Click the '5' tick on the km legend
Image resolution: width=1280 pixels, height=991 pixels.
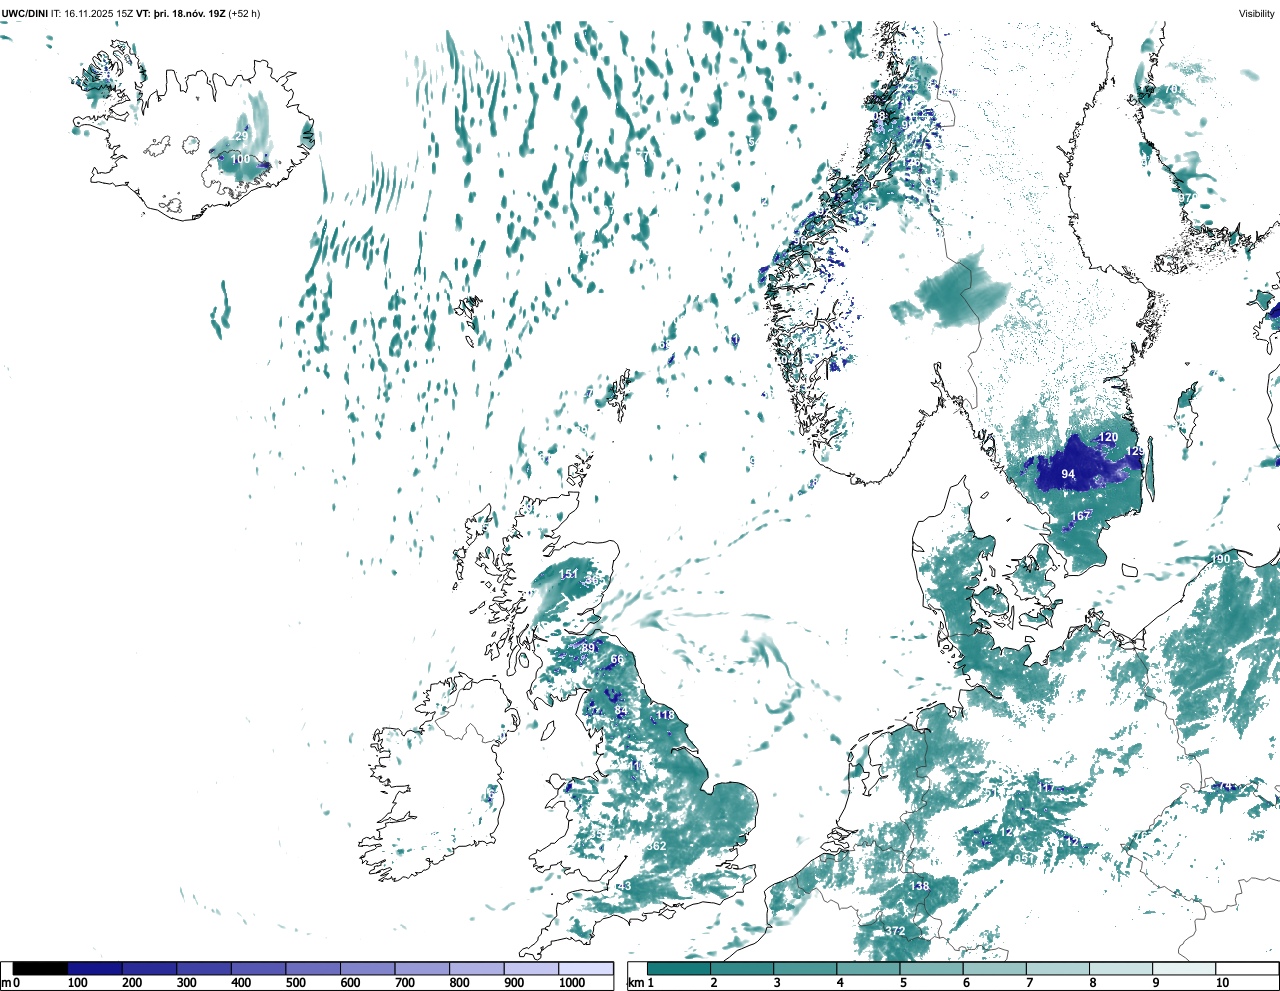tap(903, 983)
